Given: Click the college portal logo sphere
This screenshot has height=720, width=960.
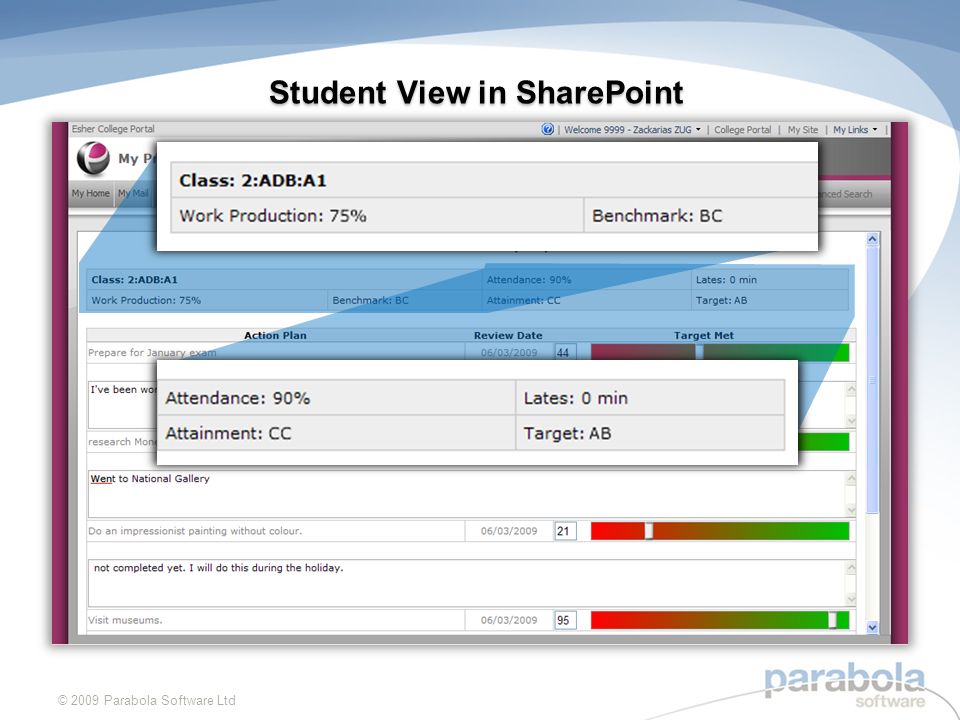Looking at the screenshot, I should pos(93,159).
